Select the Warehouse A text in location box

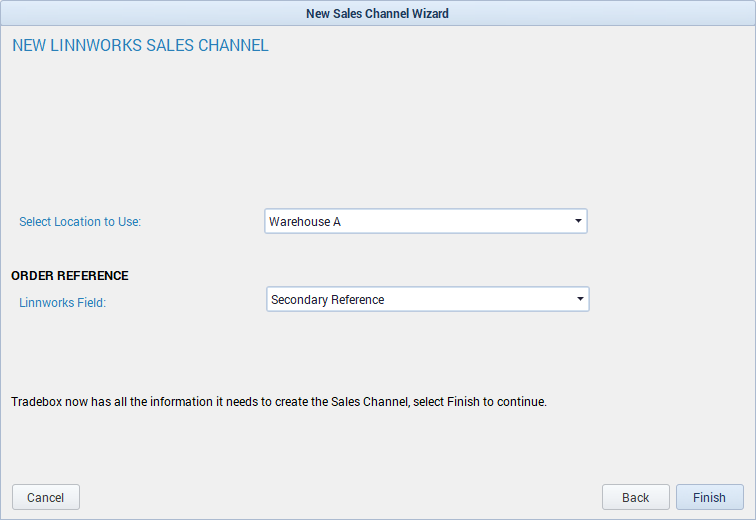pos(305,222)
